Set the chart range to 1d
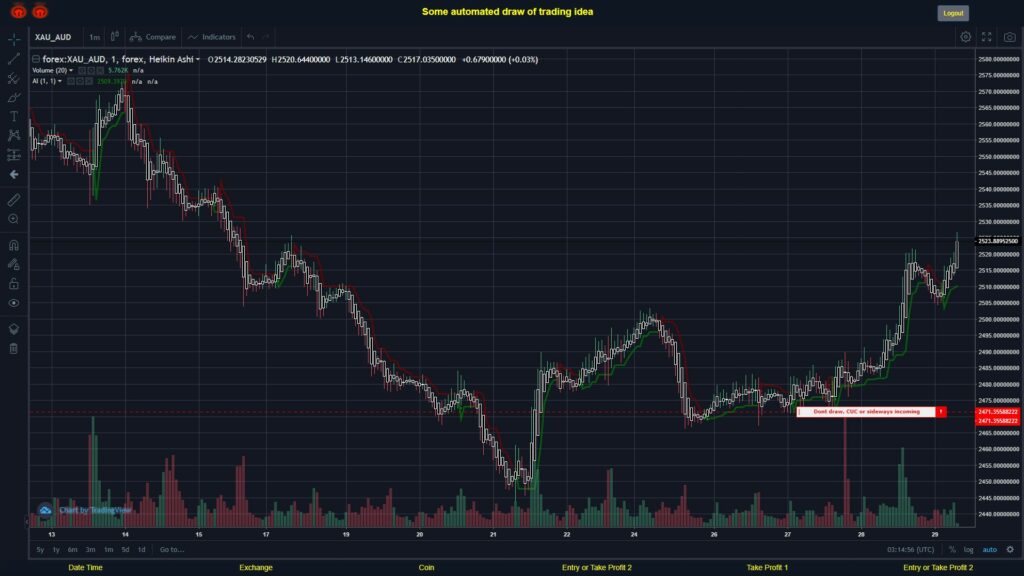This screenshot has width=1024, height=576. point(142,550)
